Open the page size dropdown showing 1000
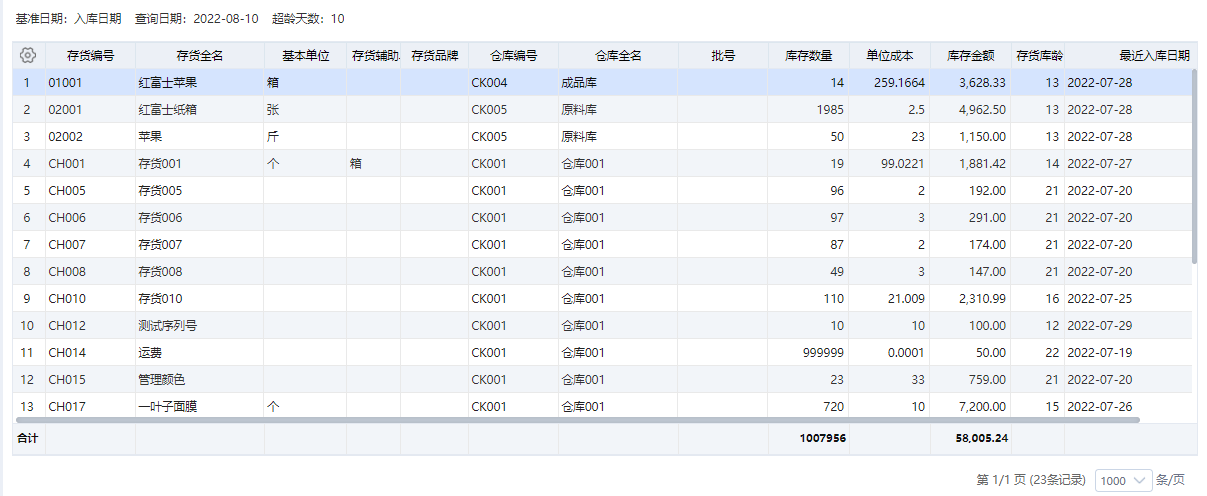The height and width of the screenshot is (496, 1207). coord(1124,481)
